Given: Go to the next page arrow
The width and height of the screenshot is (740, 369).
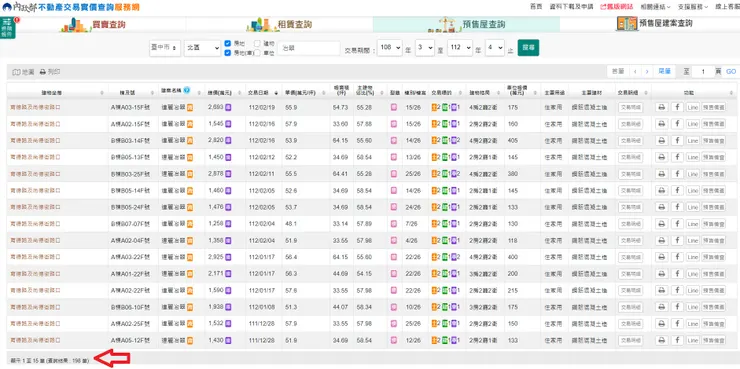Looking at the screenshot, I should click(x=647, y=71).
